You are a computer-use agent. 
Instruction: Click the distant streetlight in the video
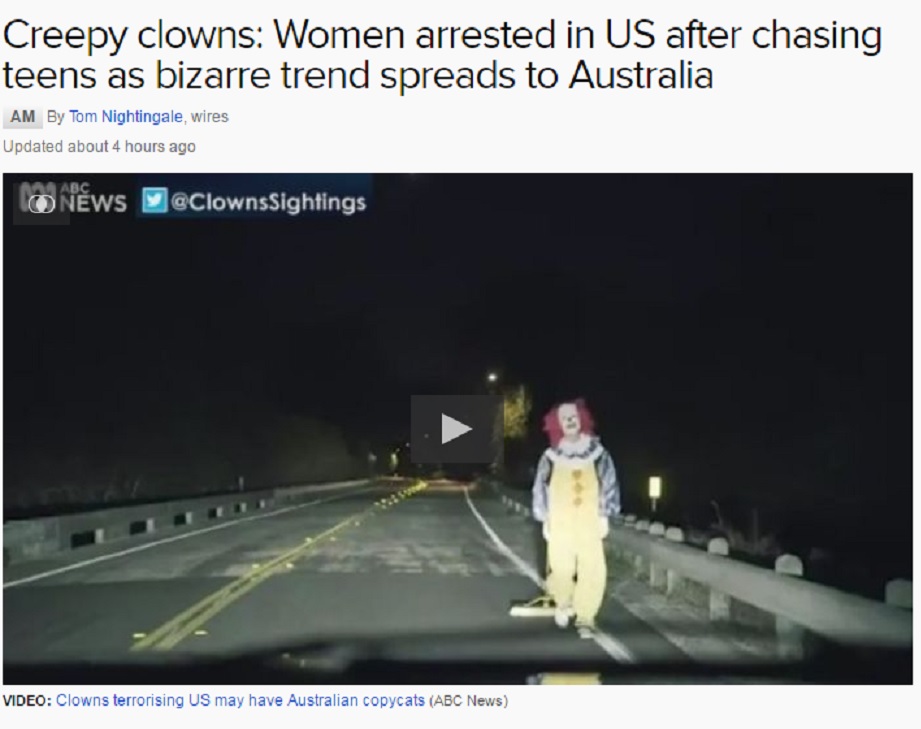(x=492, y=377)
